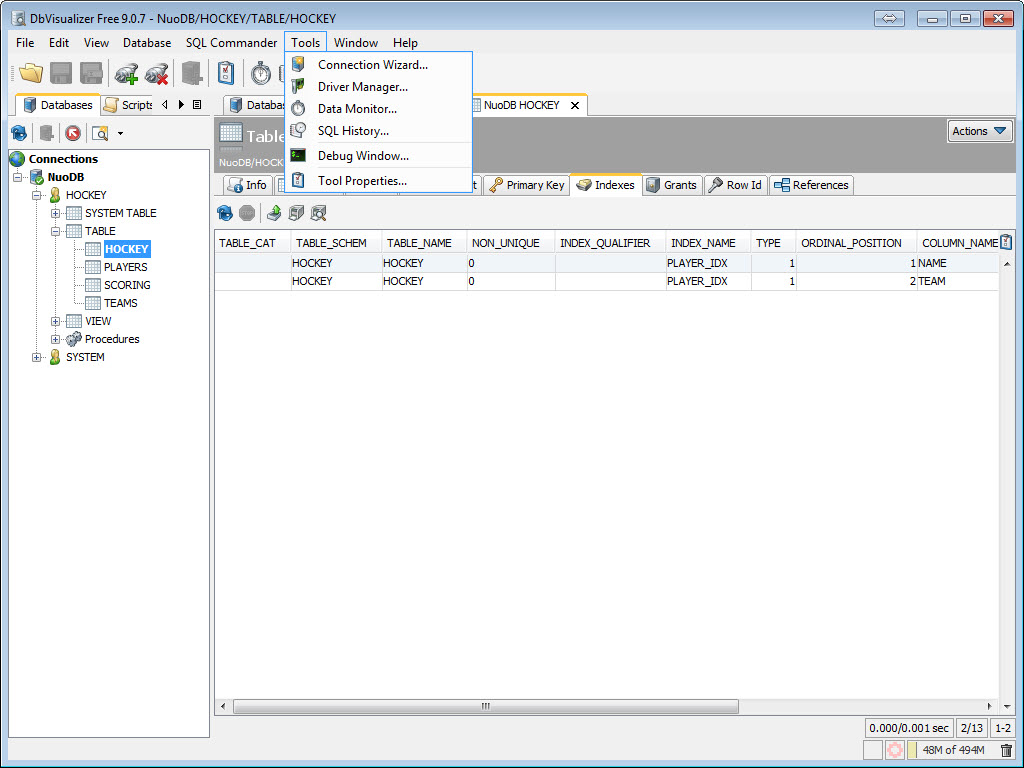Reload the Connections tree with the blue refresh icon
The width and height of the screenshot is (1024, 768).
point(19,134)
